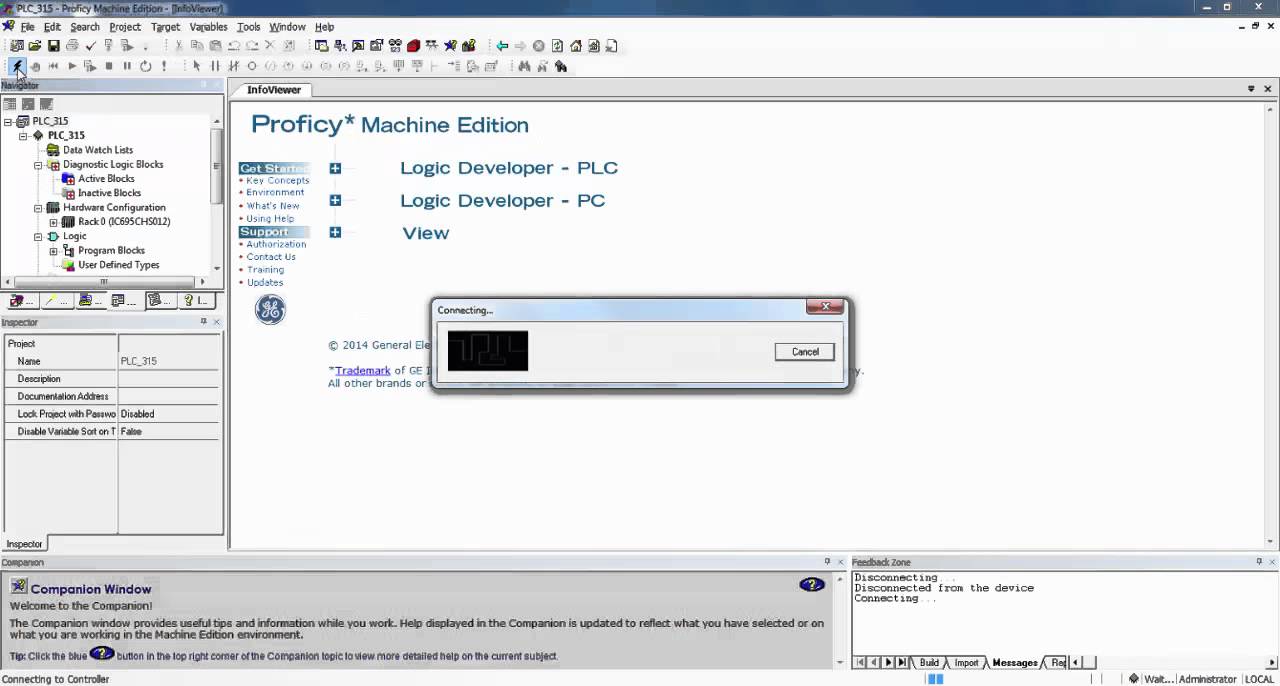Image resolution: width=1280 pixels, height=686 pixels.
Task: Switch to the Import tab in Feedback Zone
Action: click(966, 662)
